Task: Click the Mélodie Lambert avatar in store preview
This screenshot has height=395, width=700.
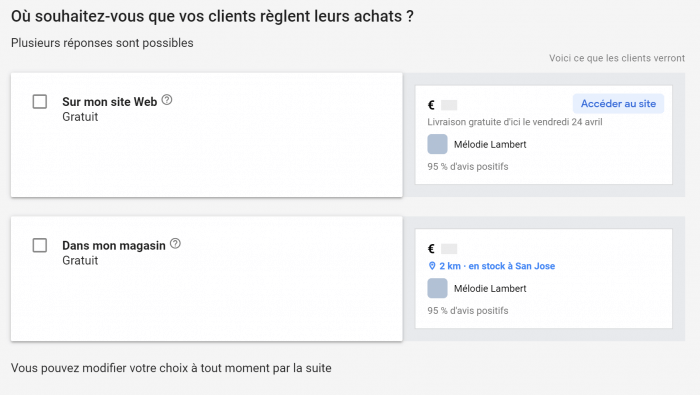Action: click(438, 288)
